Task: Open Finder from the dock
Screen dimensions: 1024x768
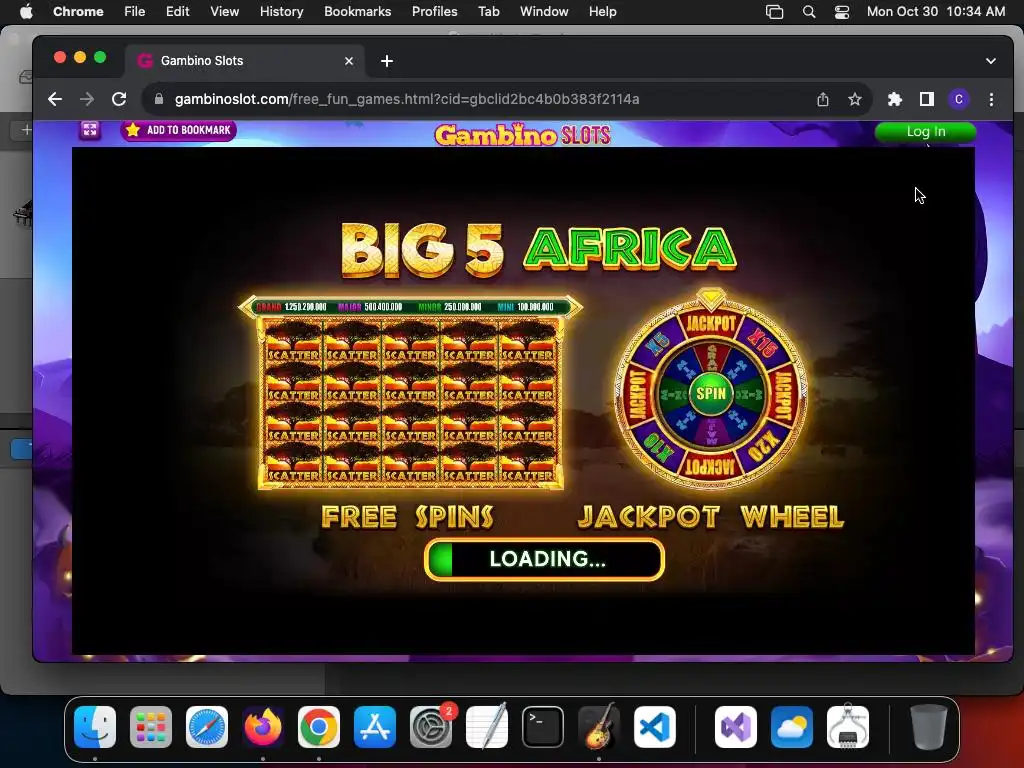Action: coord(95,727)
